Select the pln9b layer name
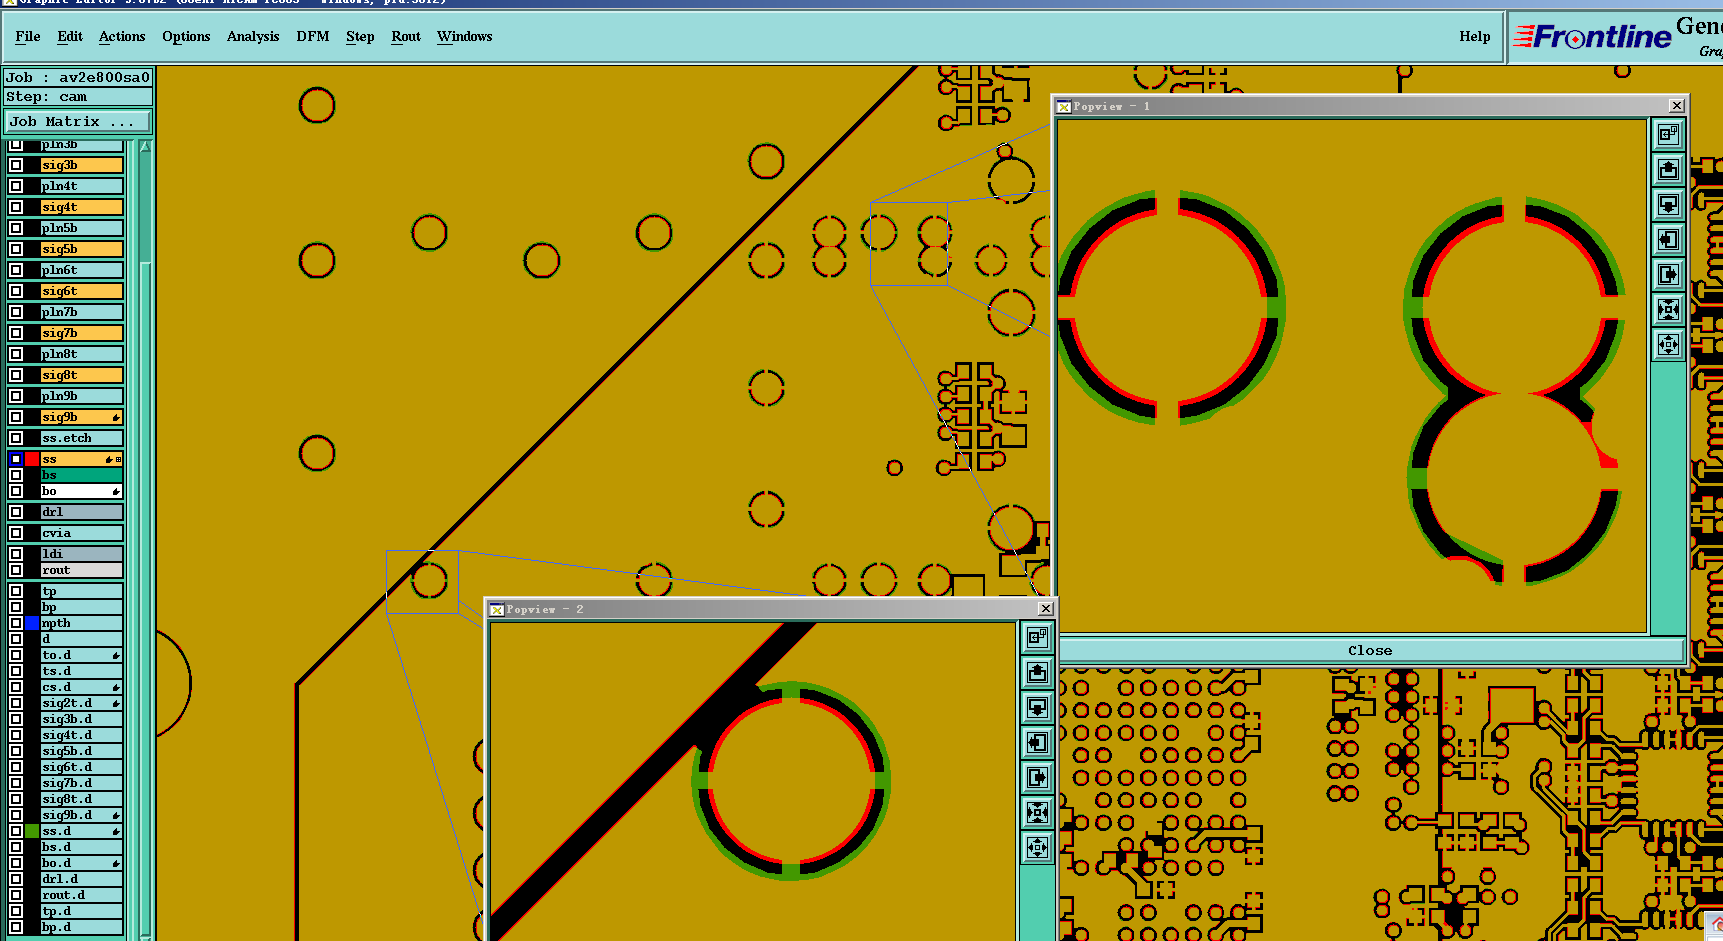Screen dimensions: 1723x941 81,396
